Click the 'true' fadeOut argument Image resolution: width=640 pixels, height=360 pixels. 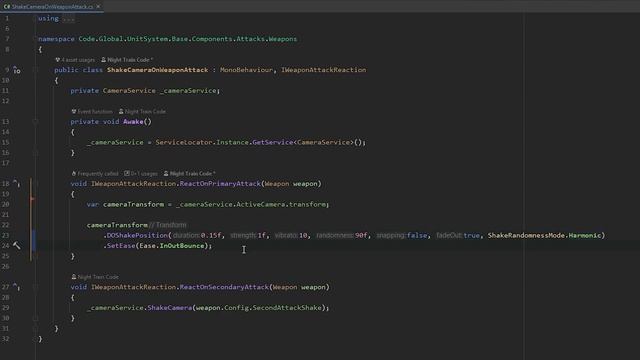(x=472, y=235)
